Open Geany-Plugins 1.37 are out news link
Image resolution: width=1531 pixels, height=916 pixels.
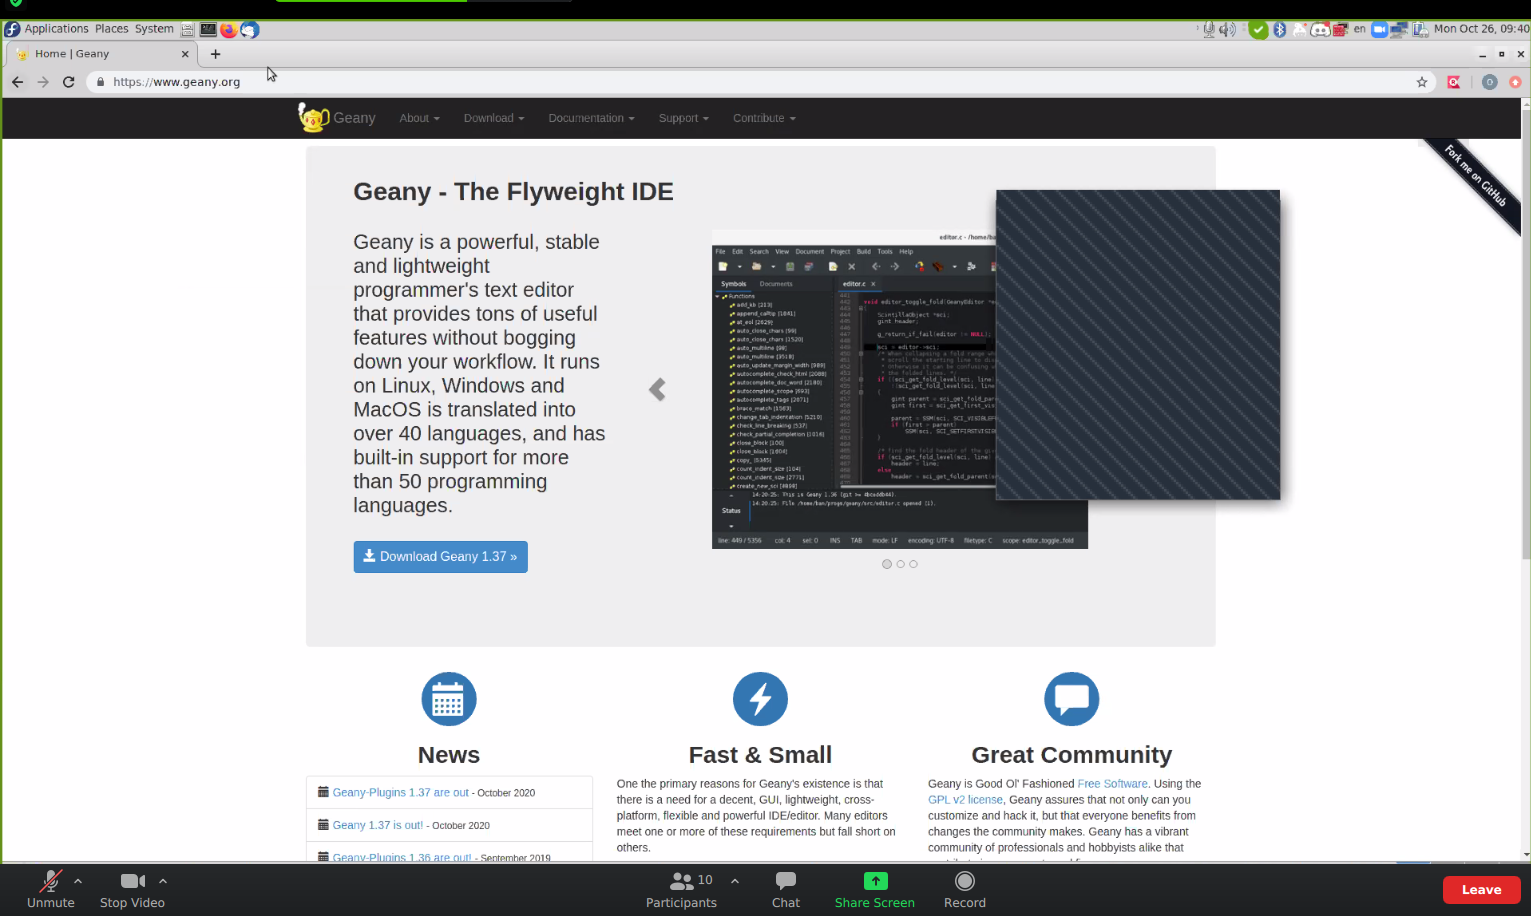[x=400, y=792]
